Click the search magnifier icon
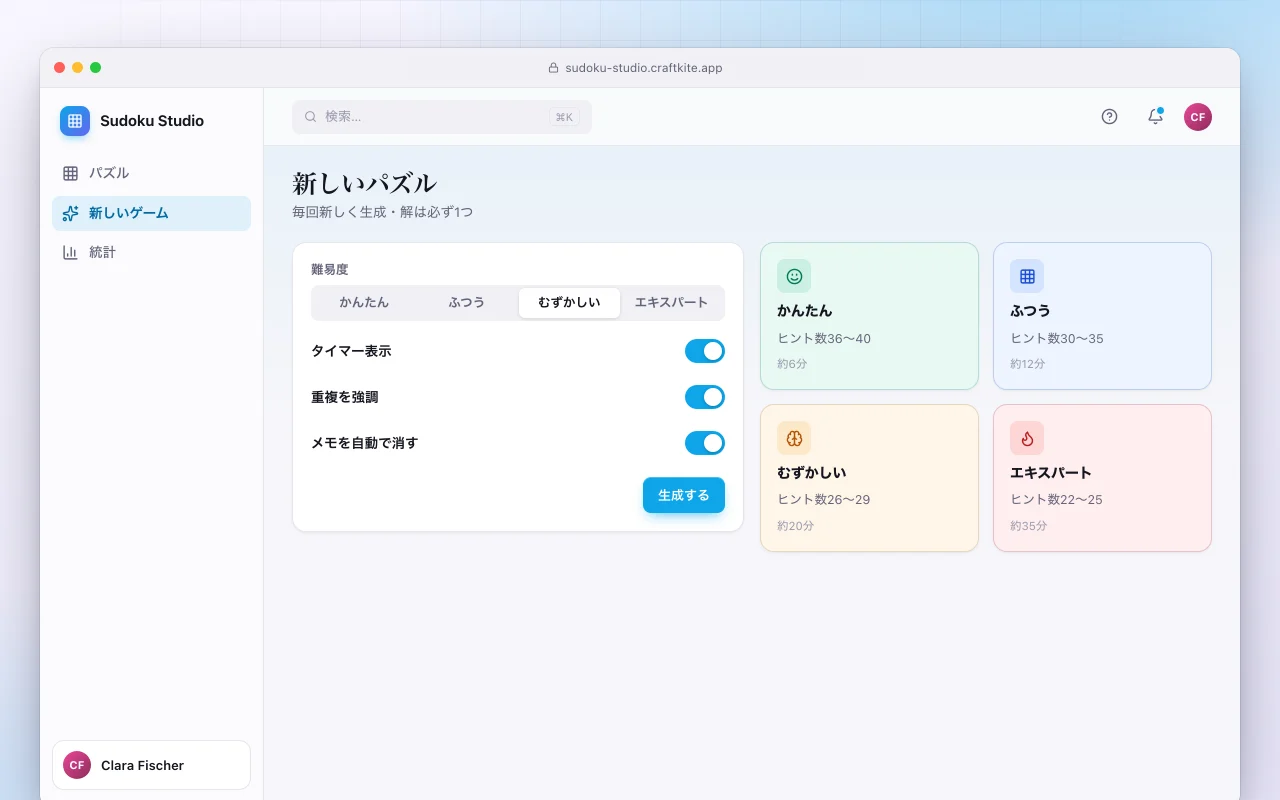This screenshot has width=1280, height=800. pos(311,117)
